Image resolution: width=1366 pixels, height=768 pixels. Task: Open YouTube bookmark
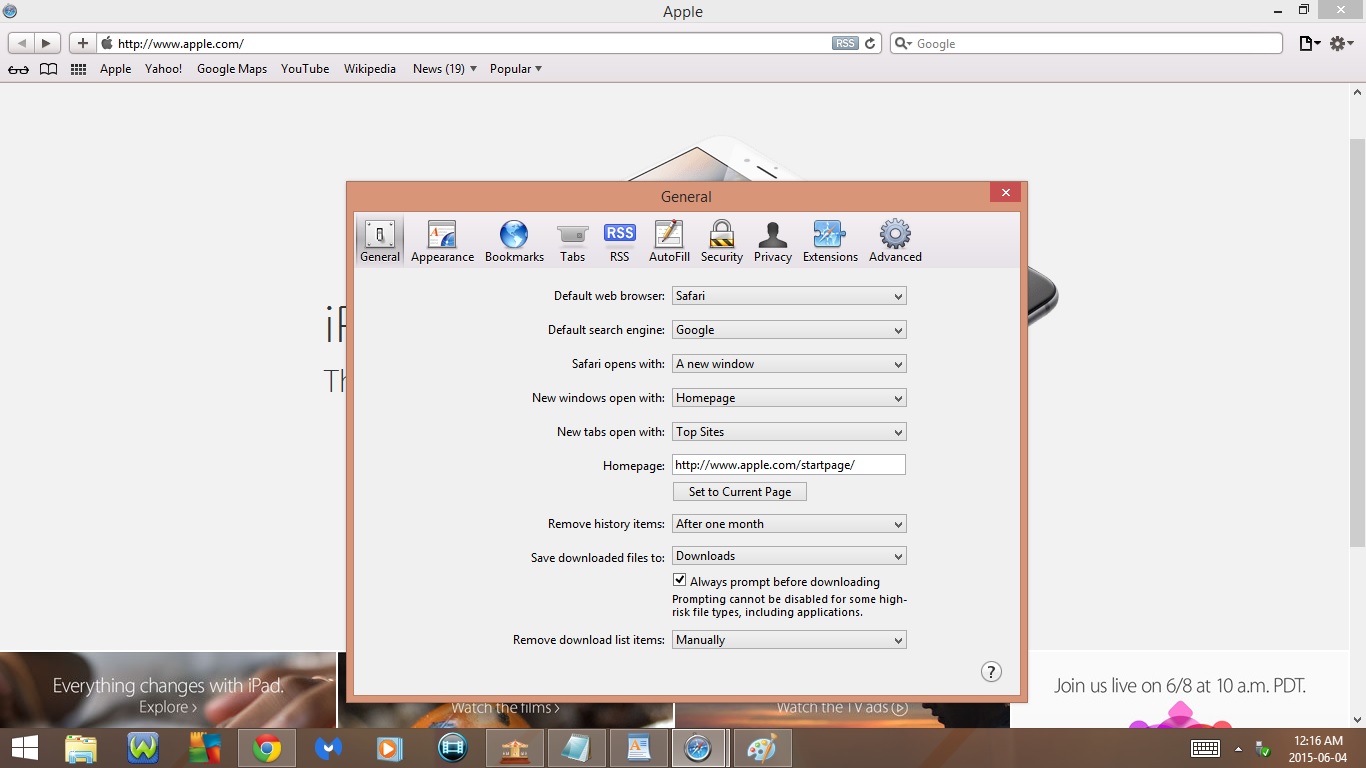[x=305, y=69]
